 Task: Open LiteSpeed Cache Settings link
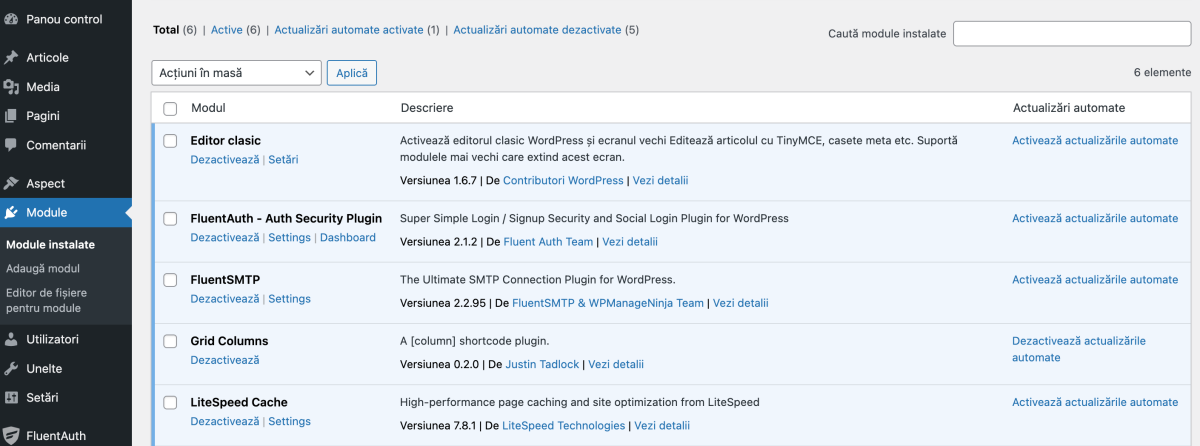[x=289, y=421]
